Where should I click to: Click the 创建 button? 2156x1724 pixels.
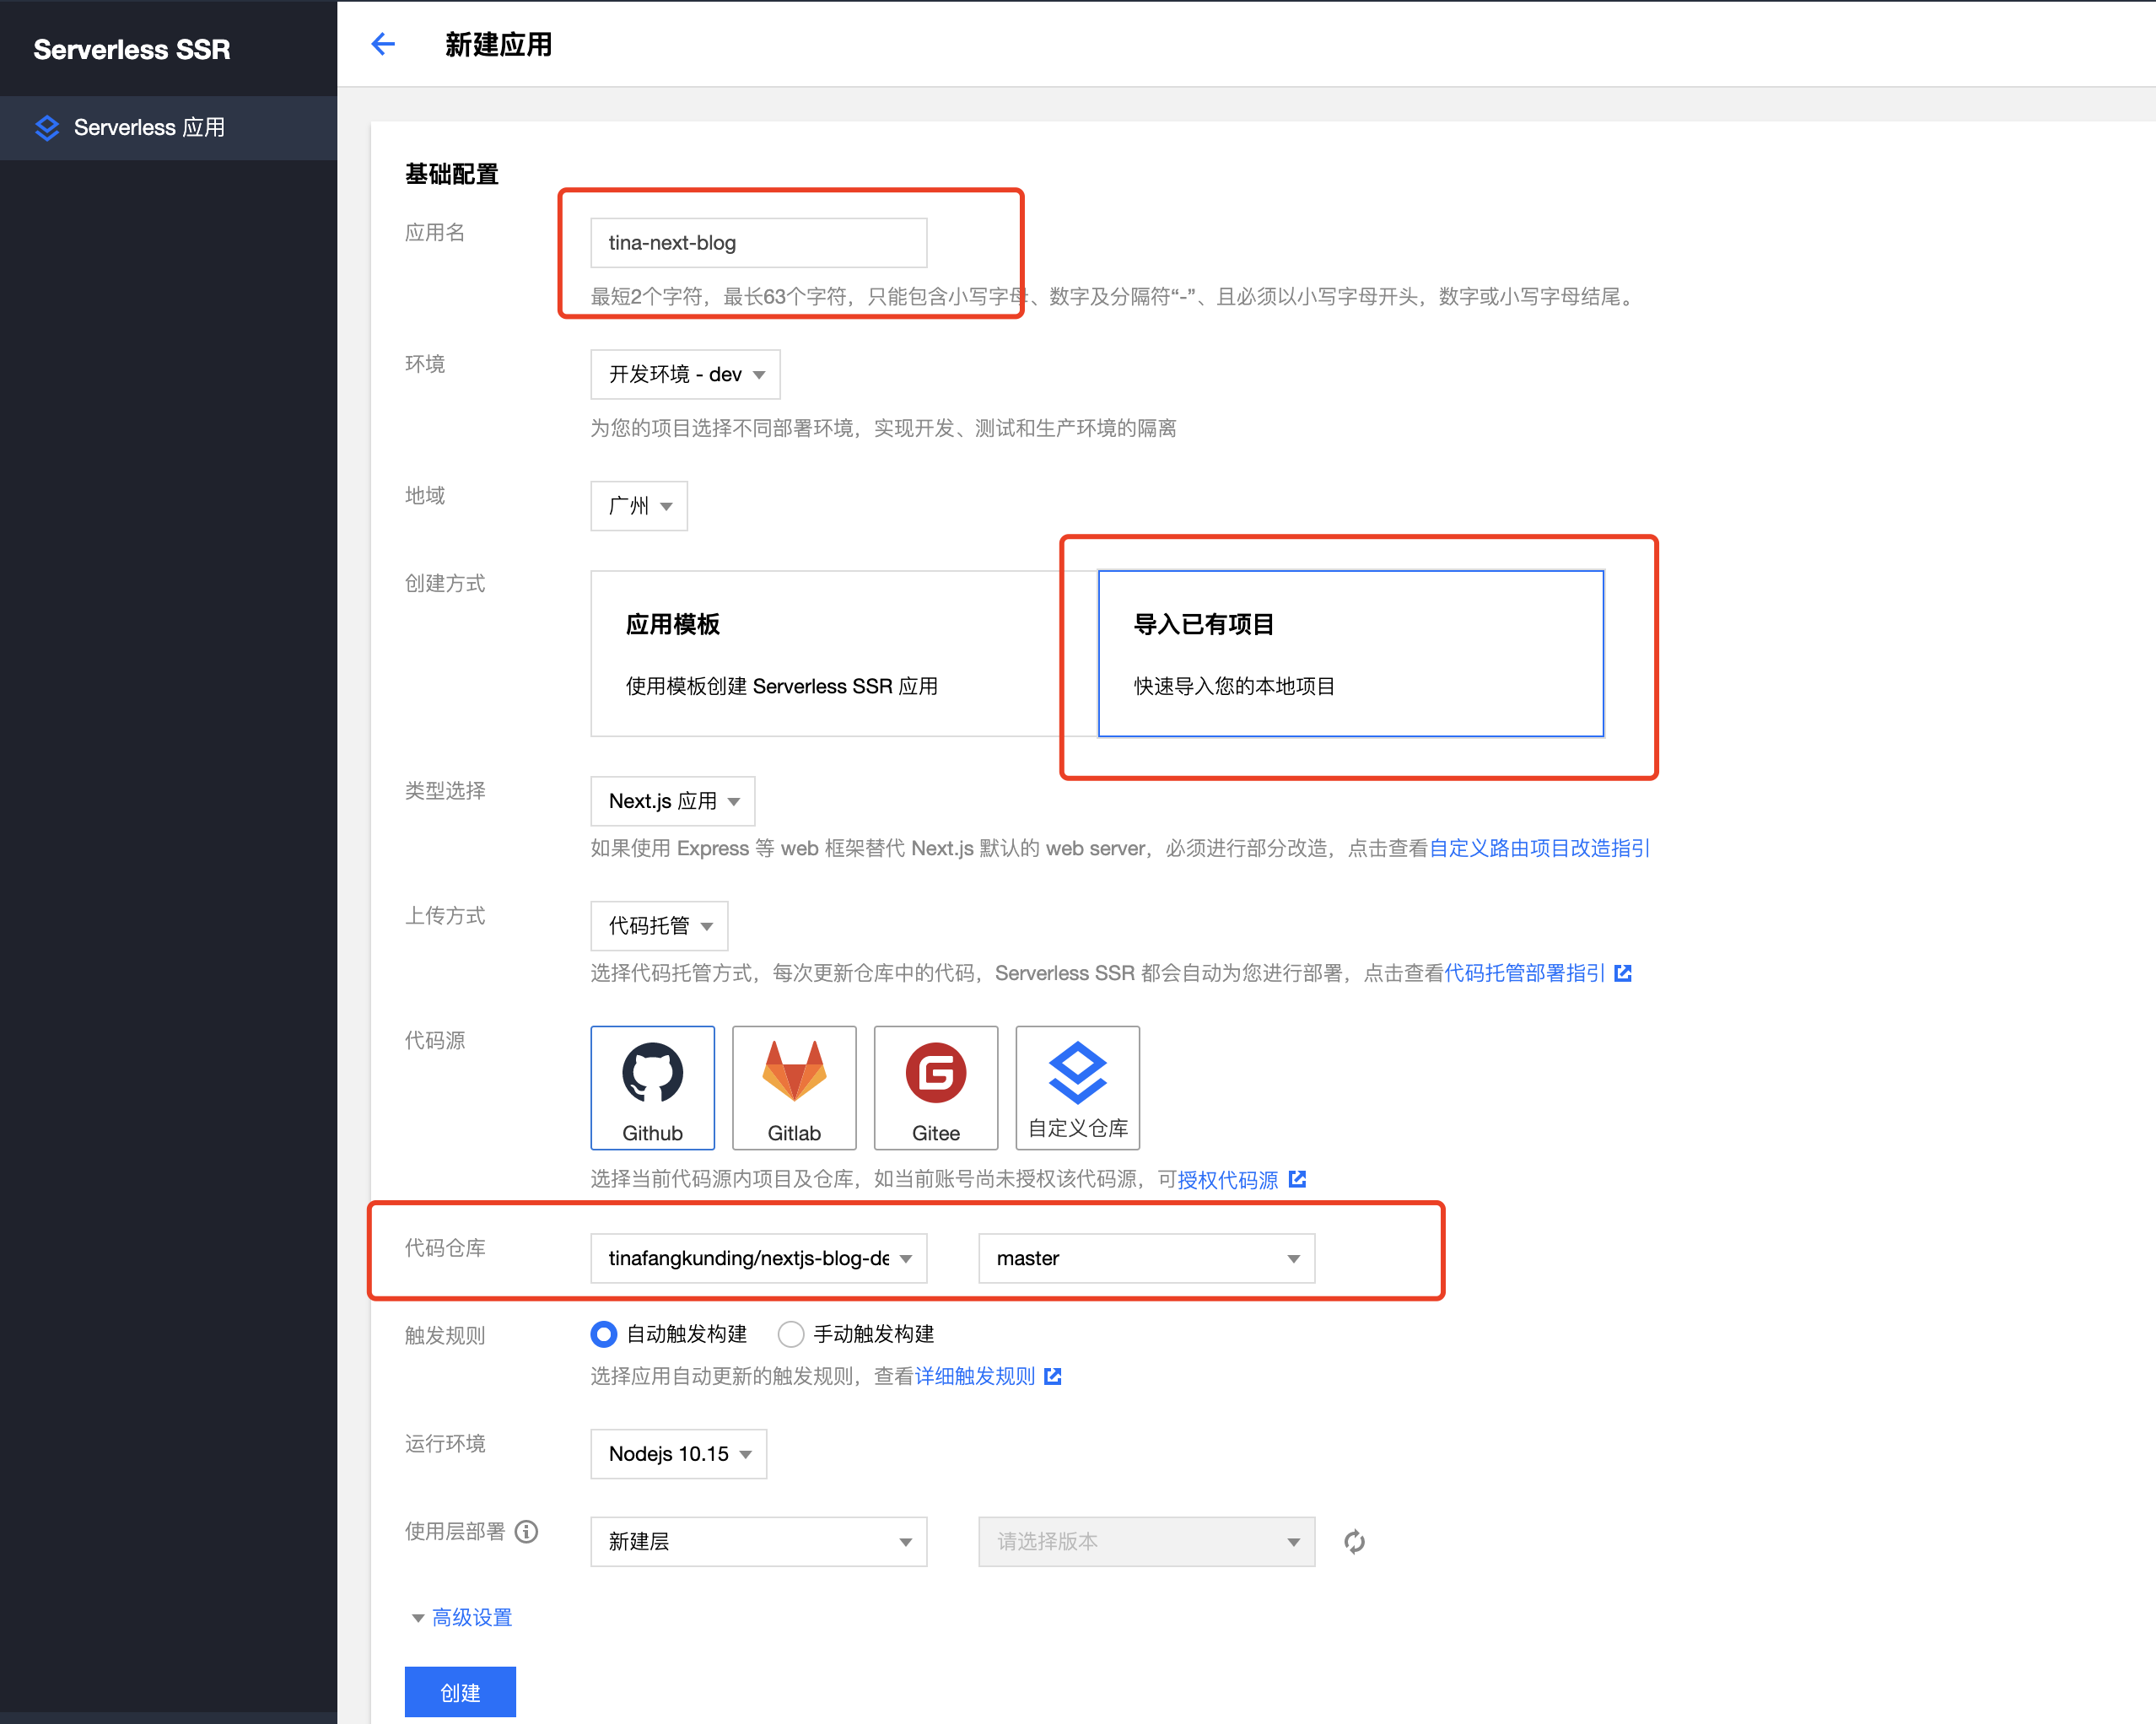coord(460,1692)
